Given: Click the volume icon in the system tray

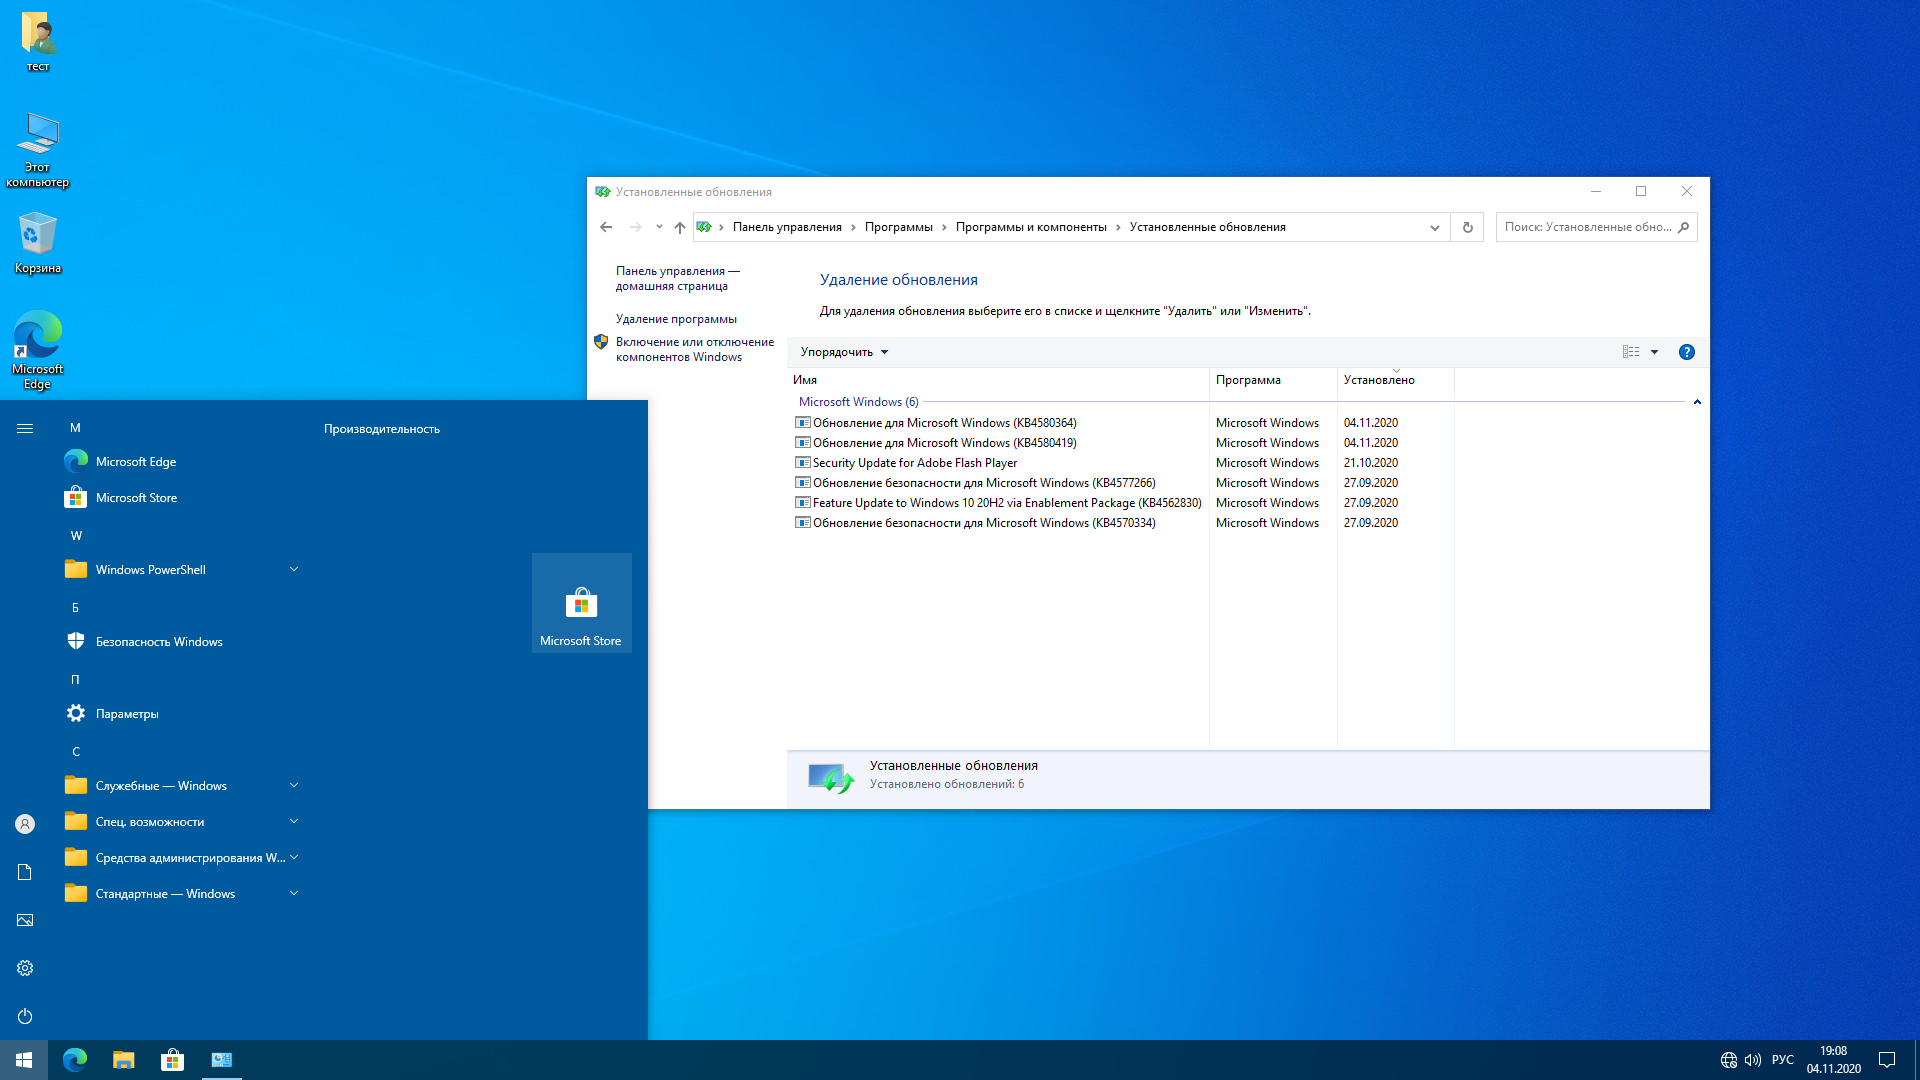Looking at the screenshot, I should click(x=1753, y=1059).
